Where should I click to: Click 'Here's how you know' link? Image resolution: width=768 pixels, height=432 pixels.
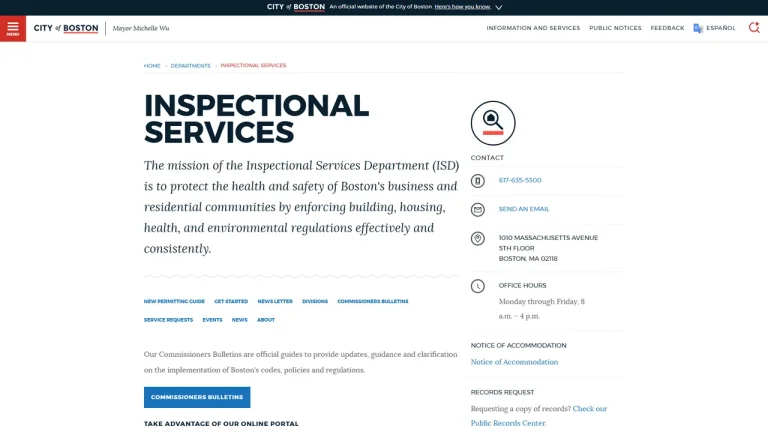[x=462, y=7]
